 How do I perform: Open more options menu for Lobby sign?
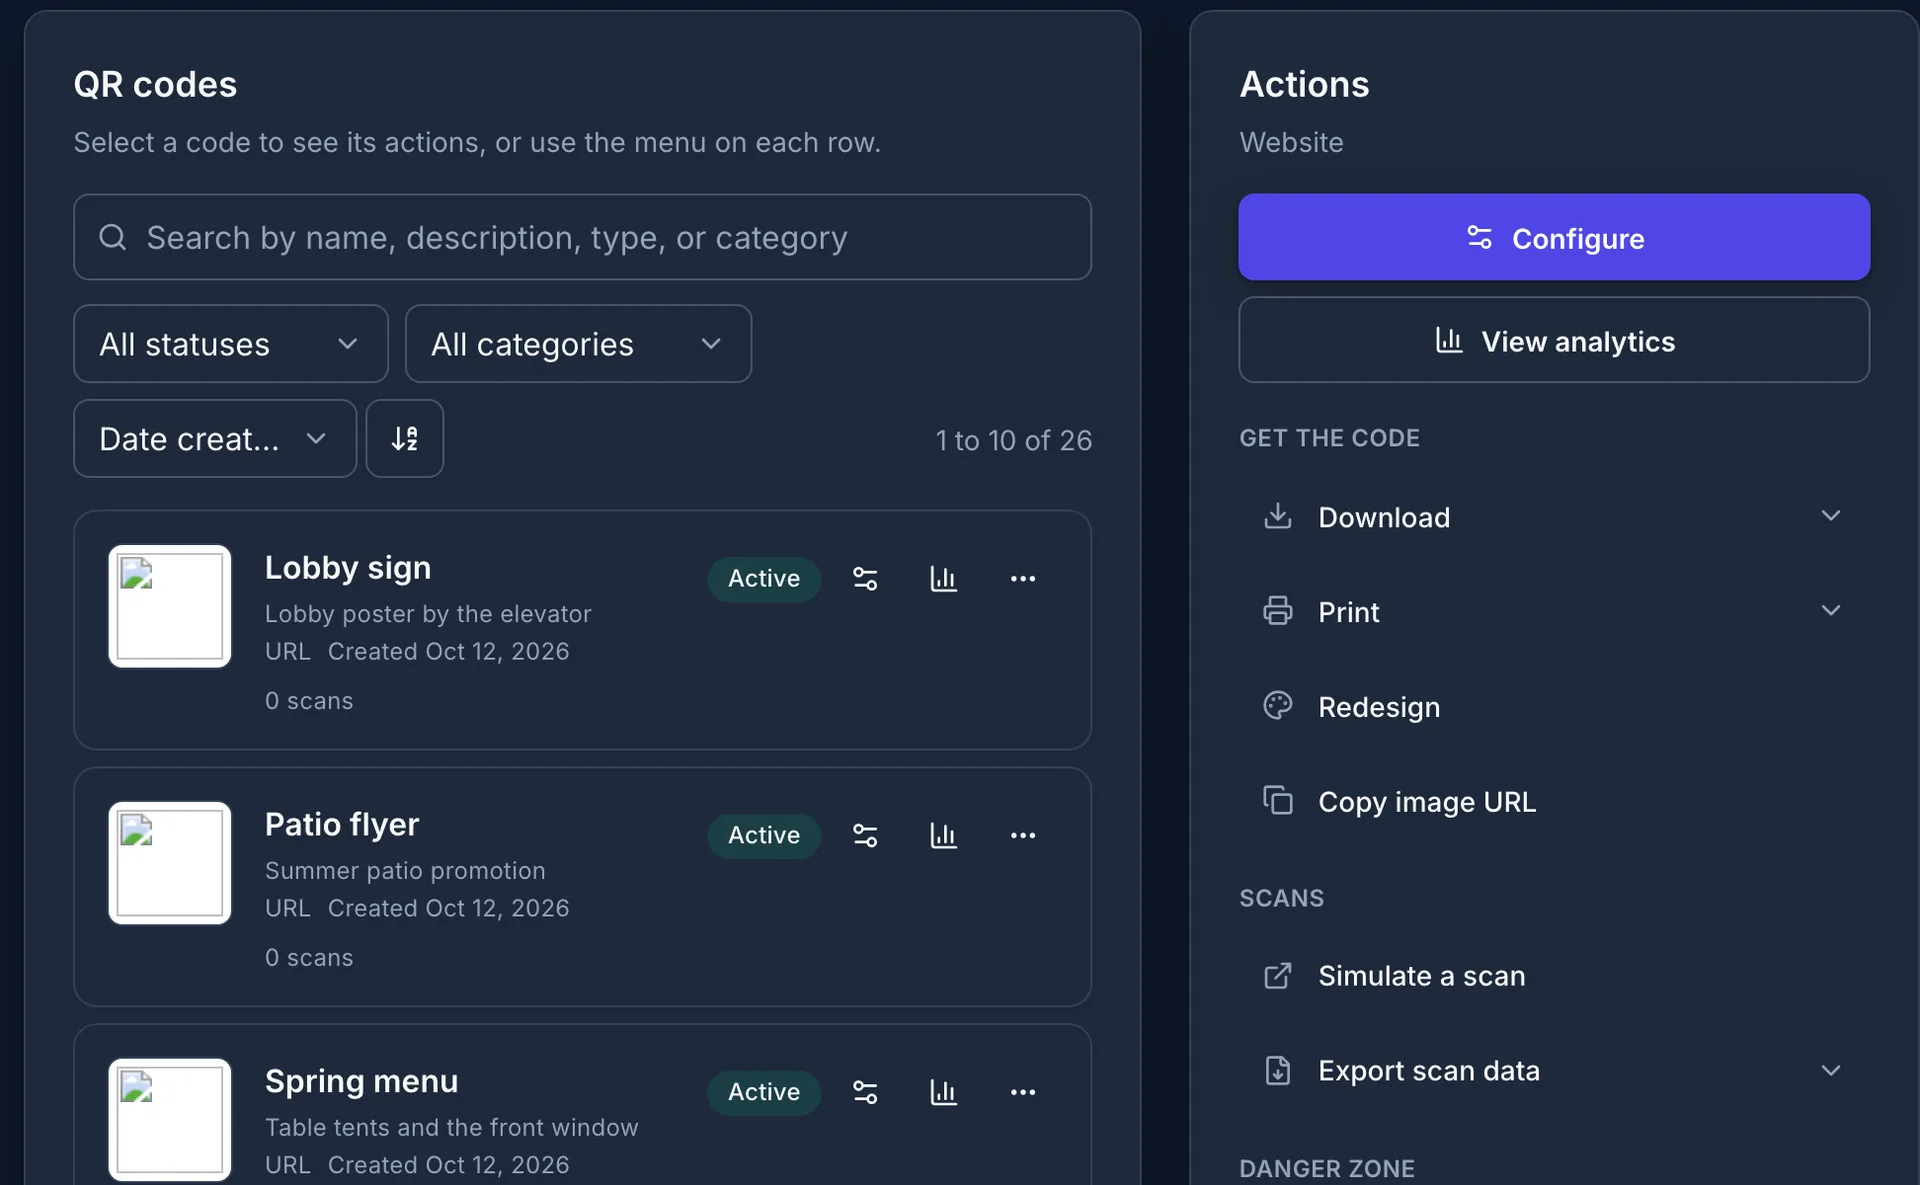coord(1023,579)
